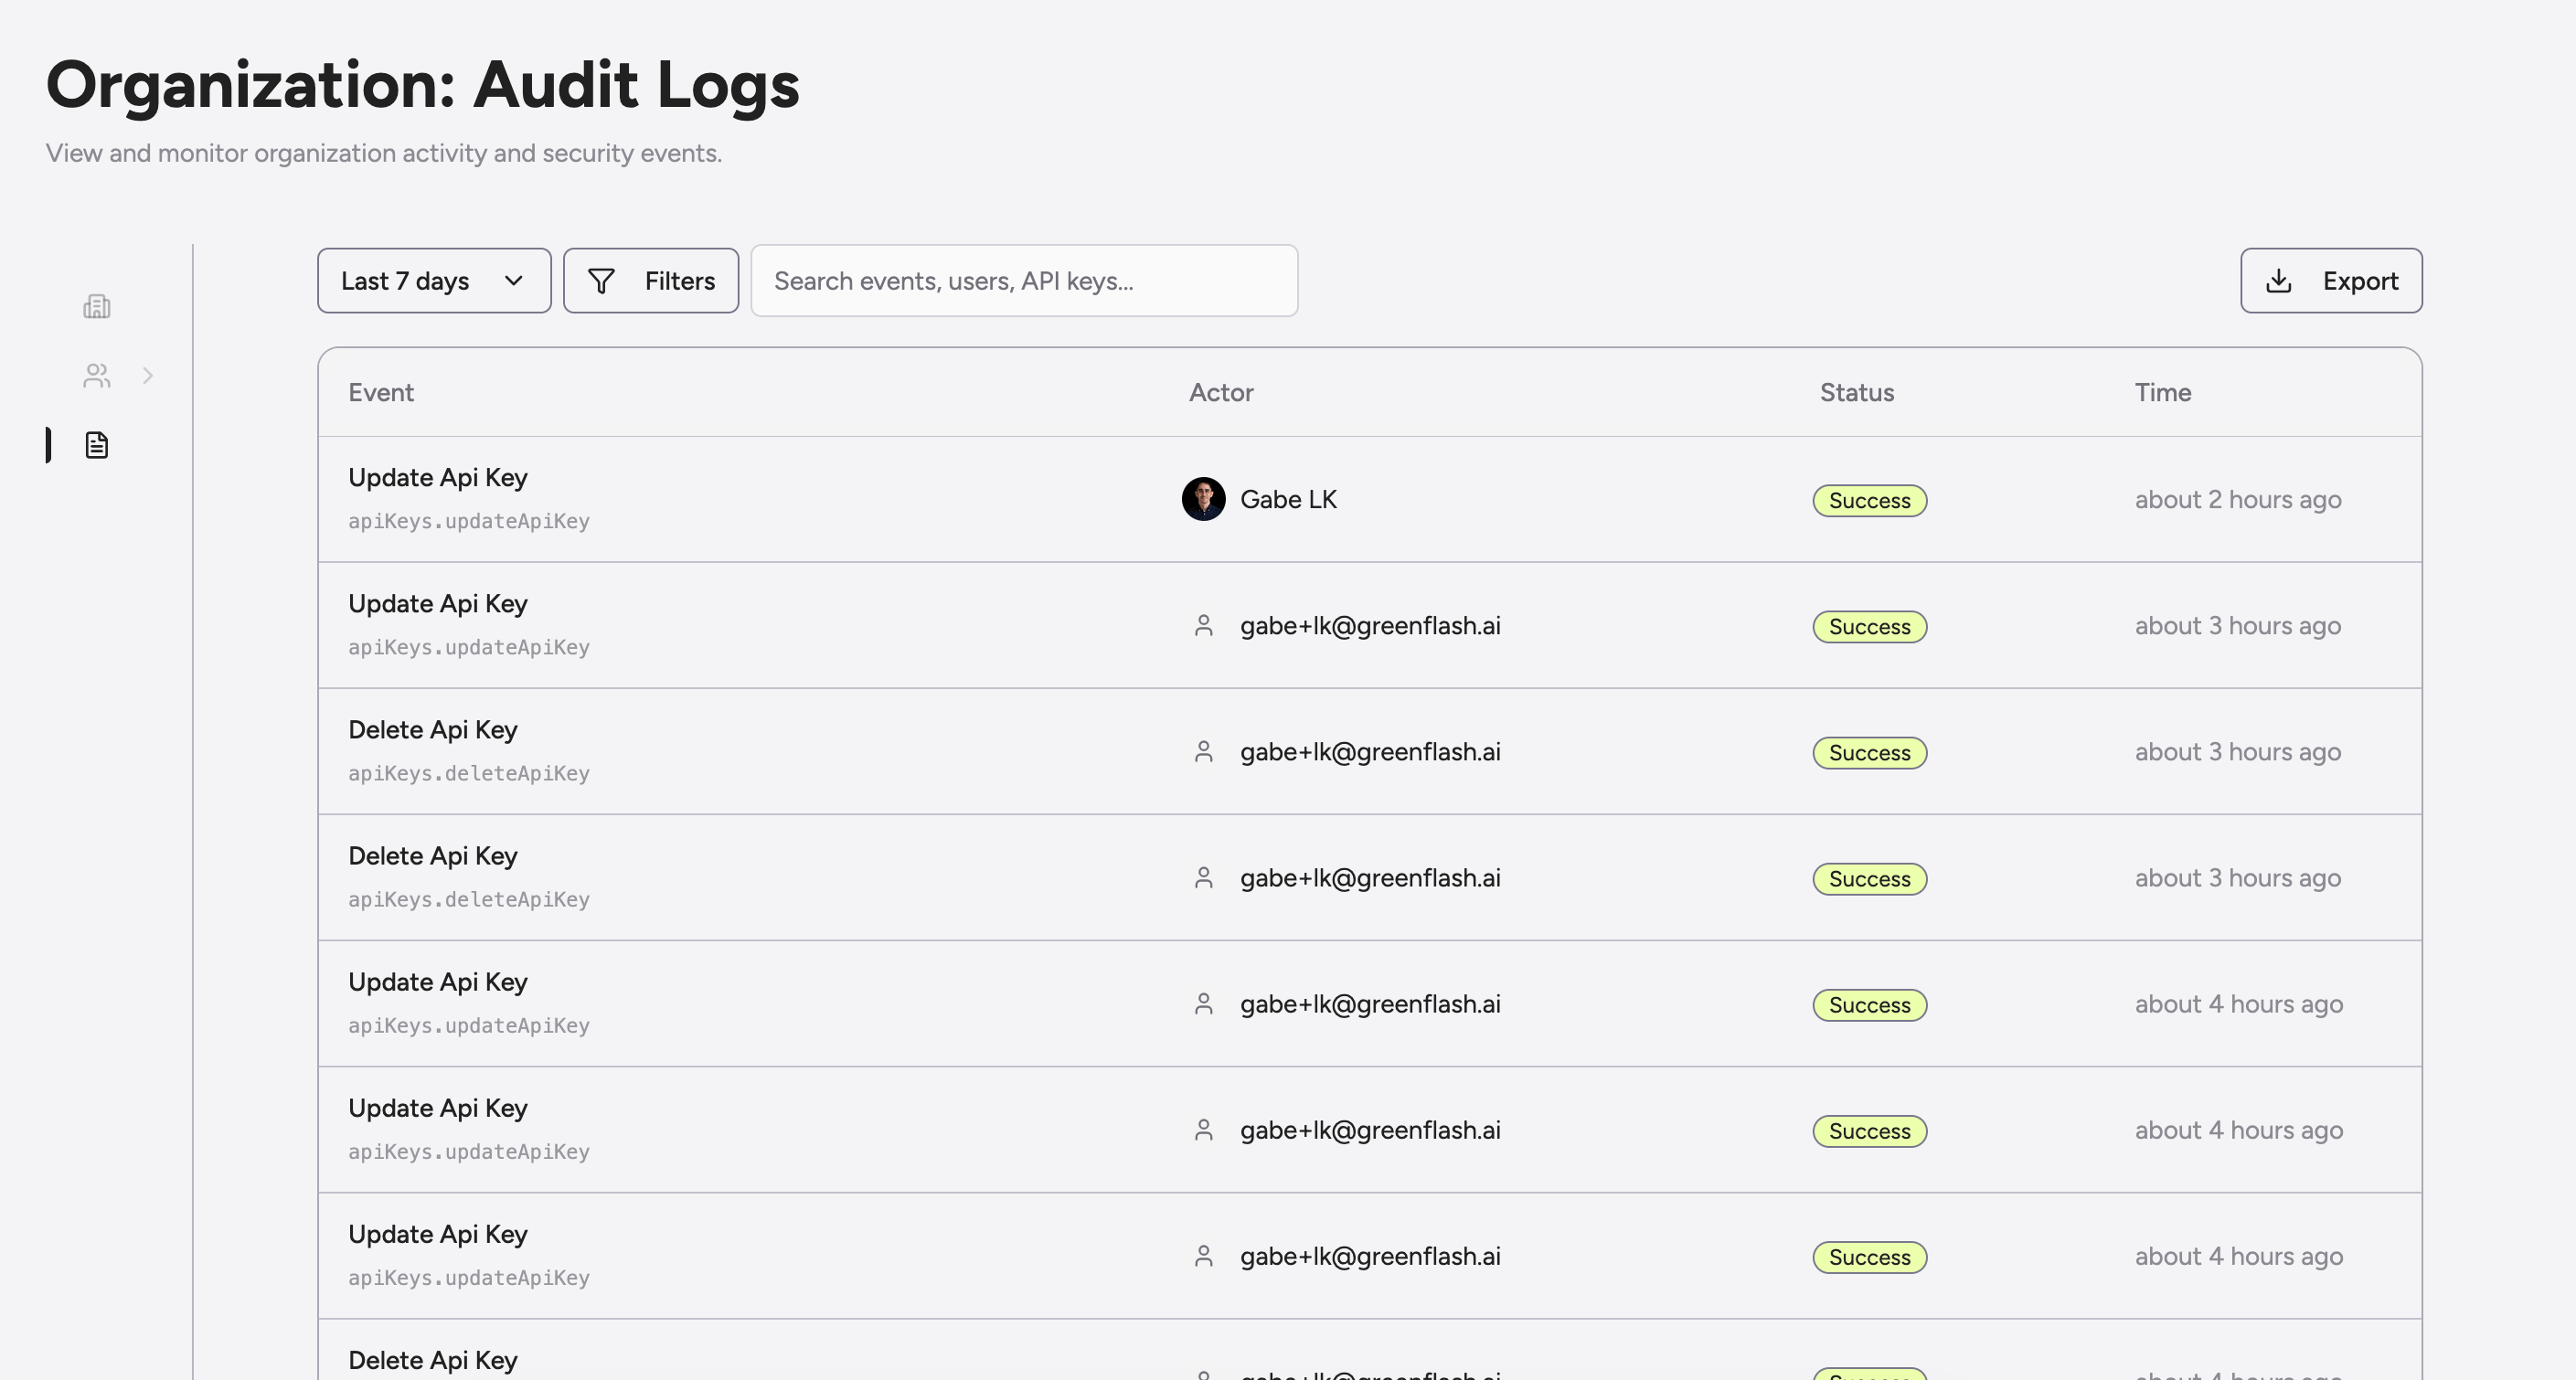Expand the members section chevron in sidebar
Image resolution: width=2576 pixels, height=1380 pixels.
point(148,376)
